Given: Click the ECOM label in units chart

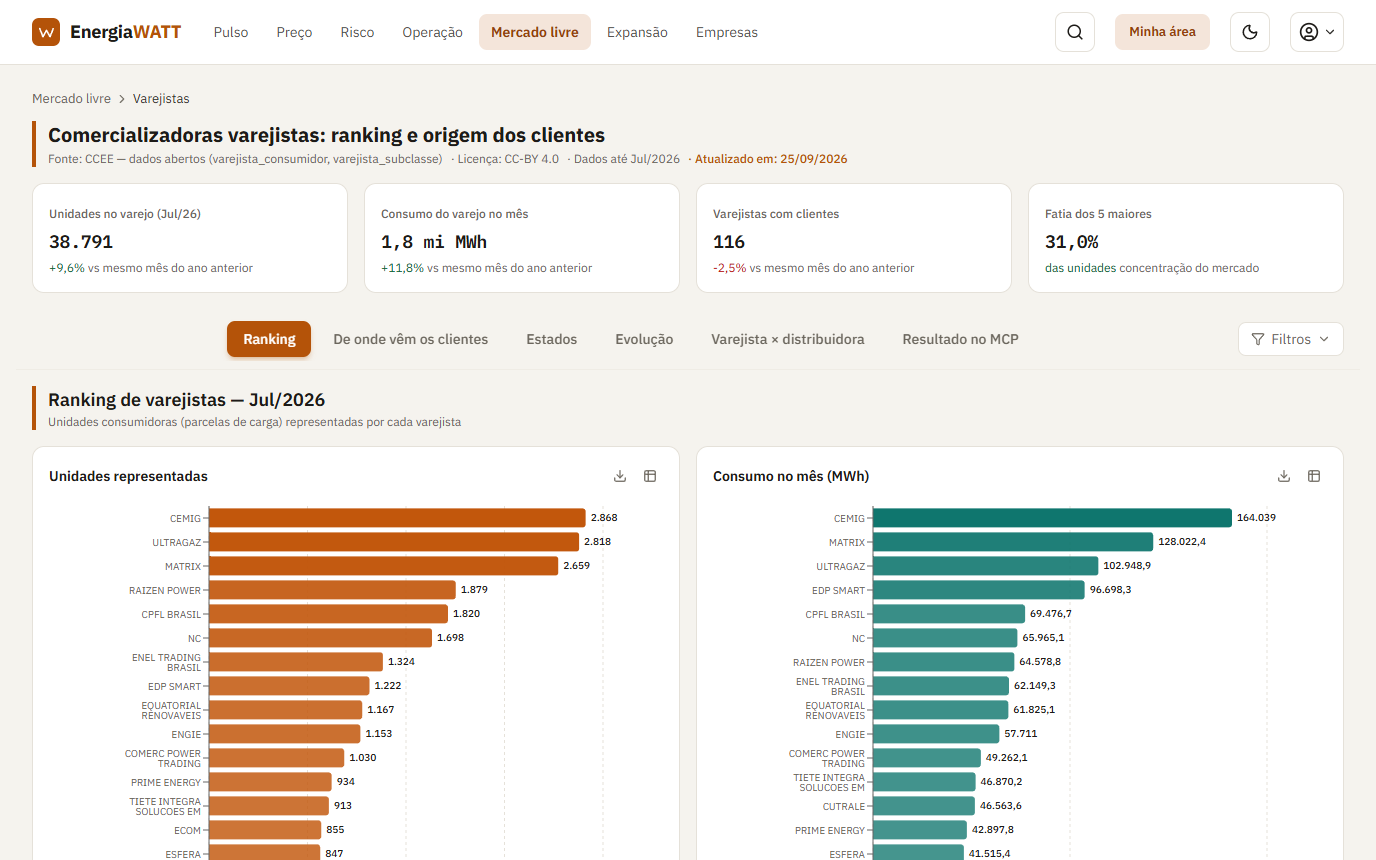Looking at the screenshot, I should tap(187, 830).
